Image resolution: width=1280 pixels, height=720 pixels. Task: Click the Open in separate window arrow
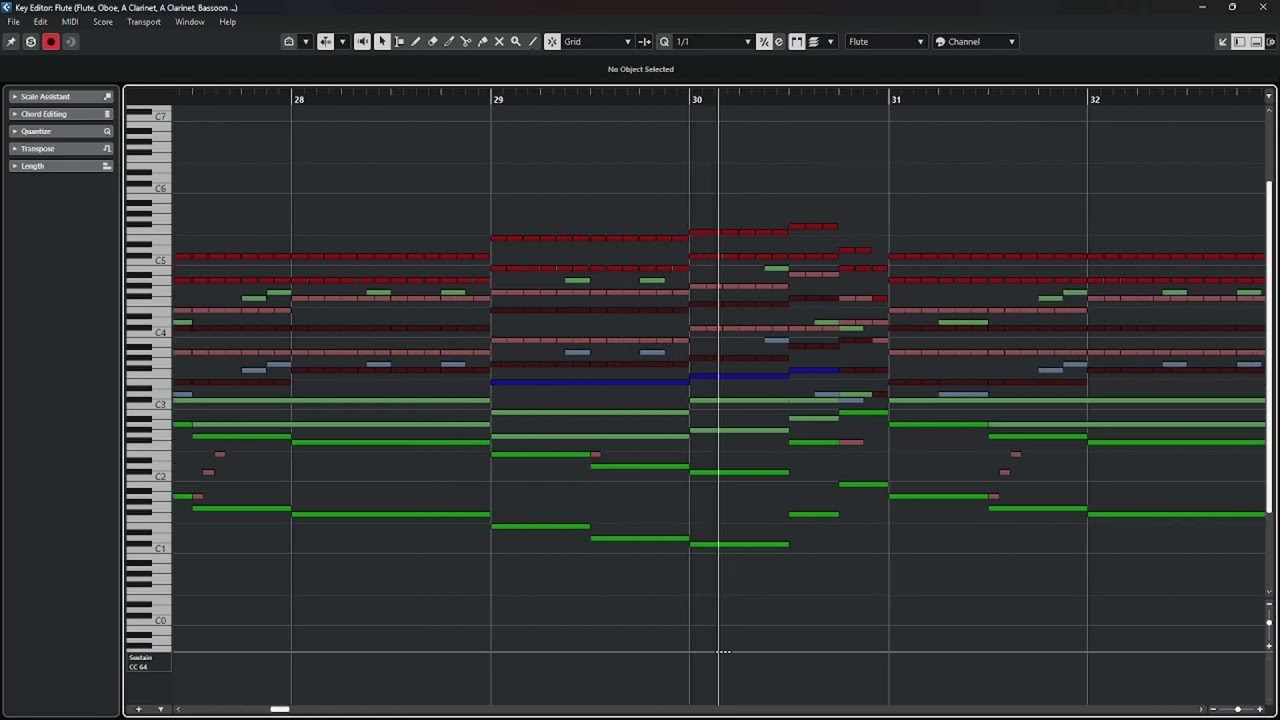(x=1222, y=41)
